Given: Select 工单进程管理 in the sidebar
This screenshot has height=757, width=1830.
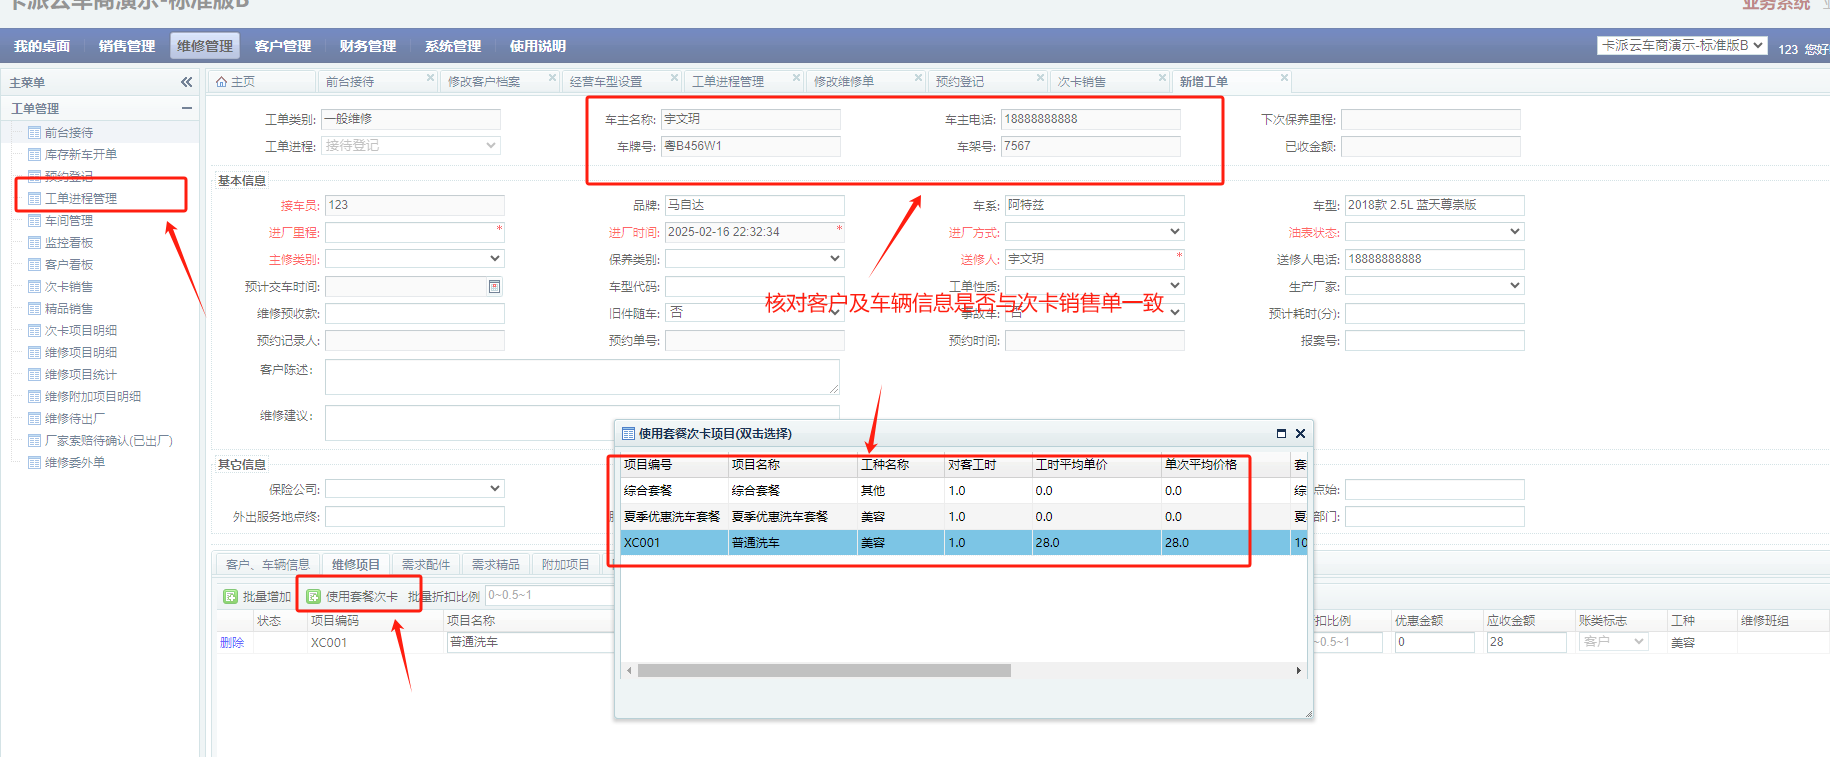Looking at the screenshot, I should coord(80,199).
